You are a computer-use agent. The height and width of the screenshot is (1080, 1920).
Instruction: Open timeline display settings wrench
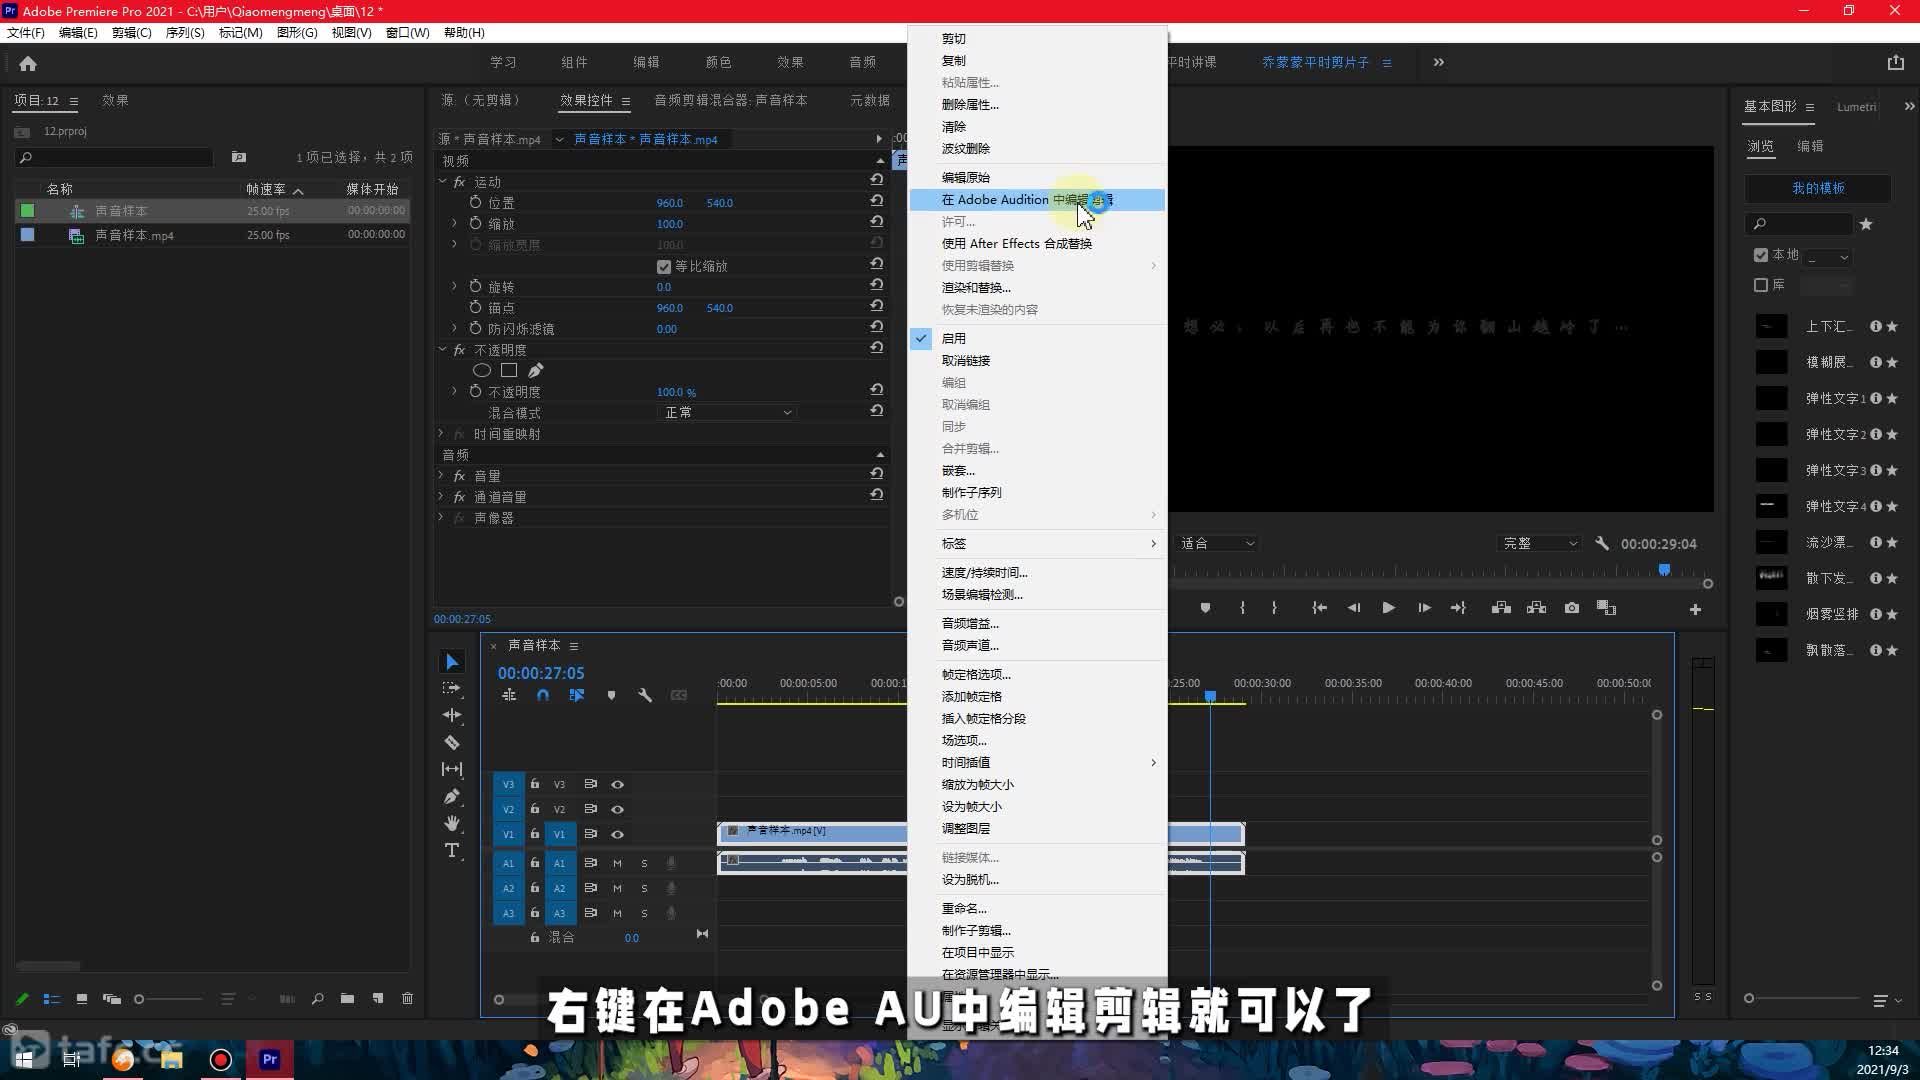click(x=645, y=695)
